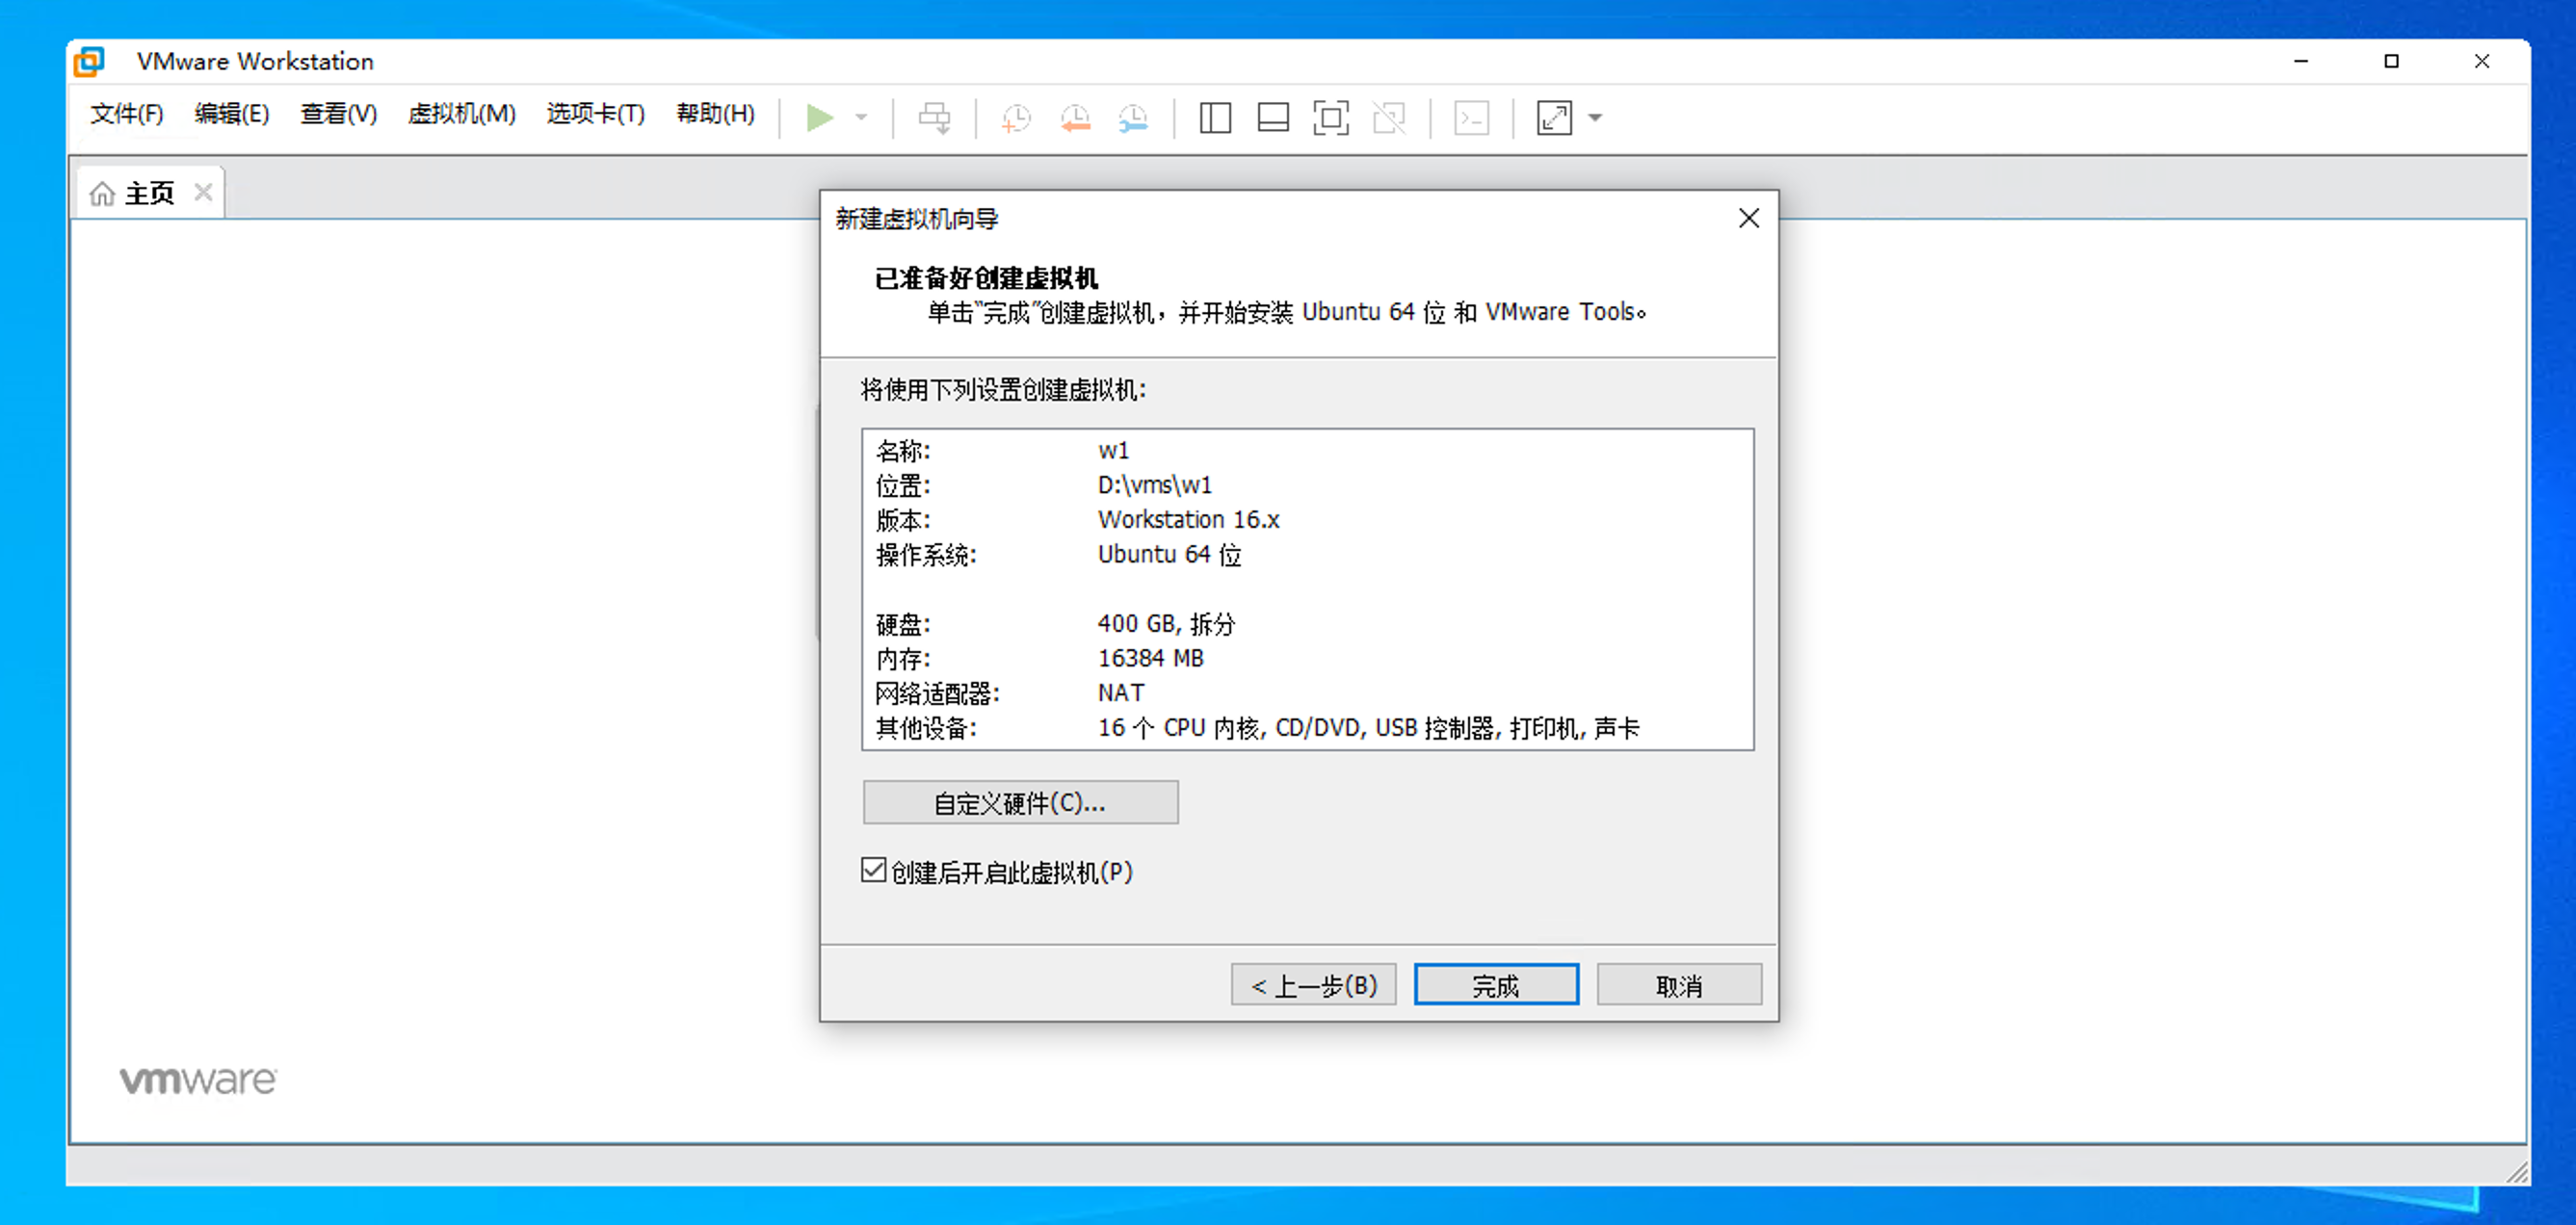Viewport: 2576px width, 1225px height.
Task: Enter full screen mode
Action: tap(1331, 117)
